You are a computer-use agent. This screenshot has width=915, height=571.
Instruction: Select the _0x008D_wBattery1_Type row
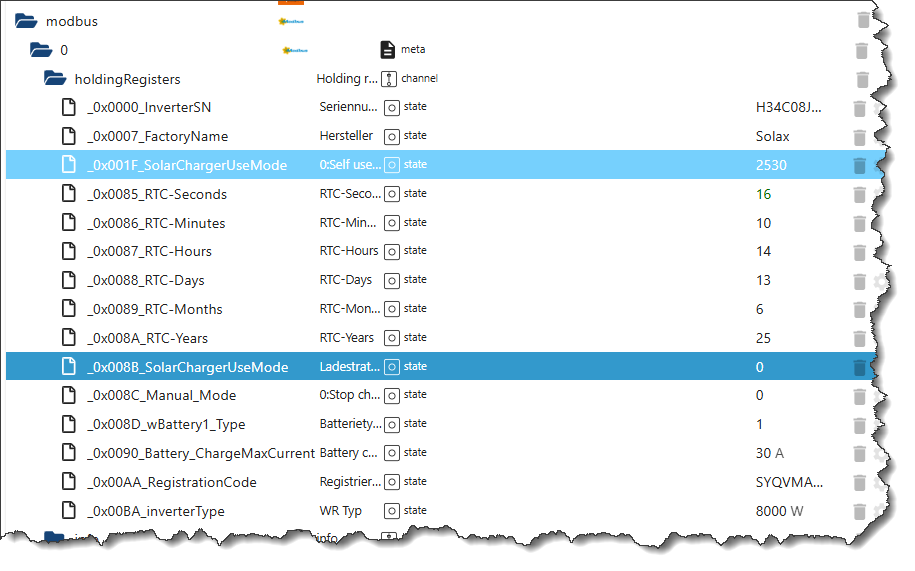(x=165, y=425)
